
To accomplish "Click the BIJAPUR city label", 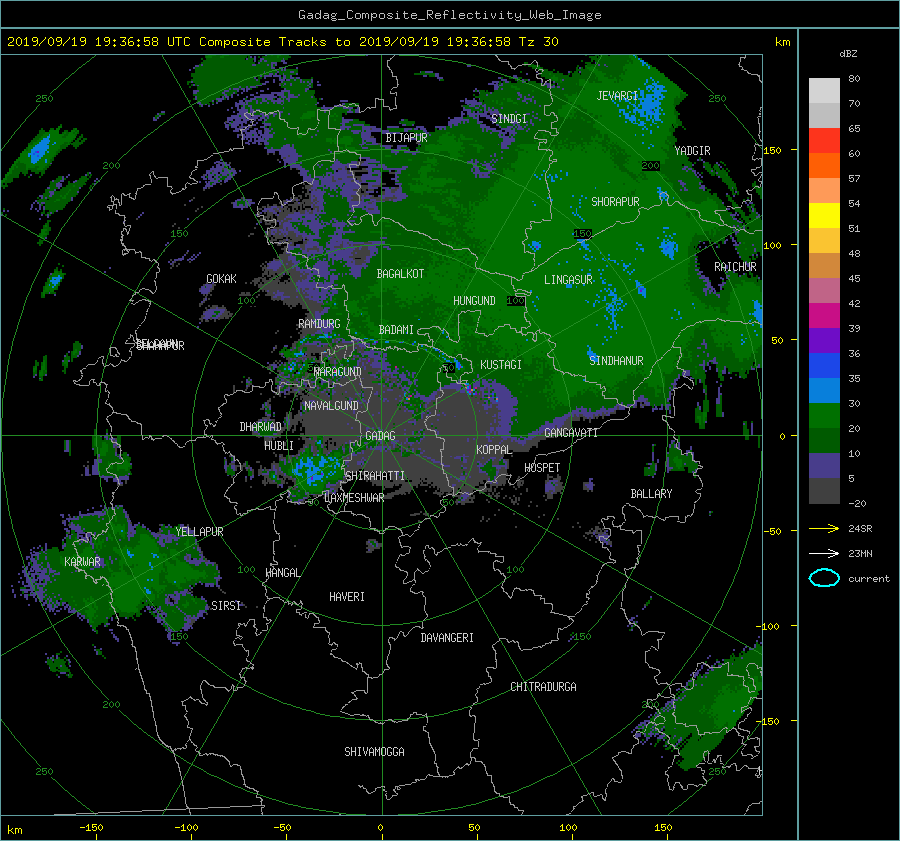I will coord(406,138).
